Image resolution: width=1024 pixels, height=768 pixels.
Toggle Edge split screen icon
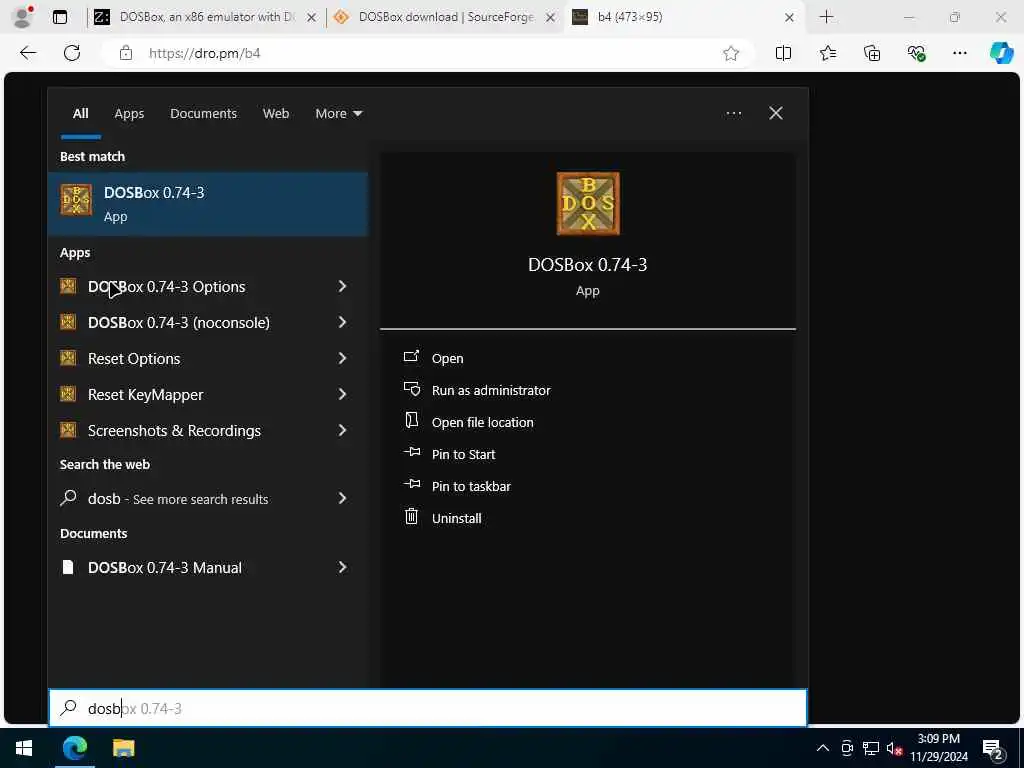click(x=783, y=54)
